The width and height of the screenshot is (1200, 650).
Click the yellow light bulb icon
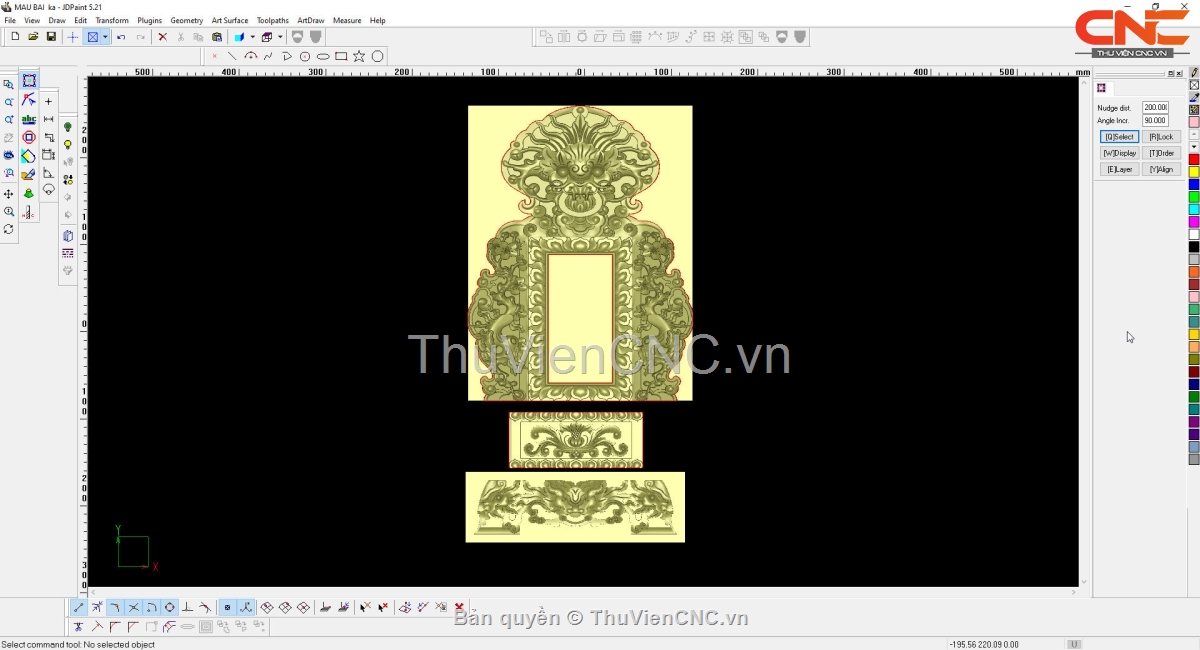(x=68, y=145)
